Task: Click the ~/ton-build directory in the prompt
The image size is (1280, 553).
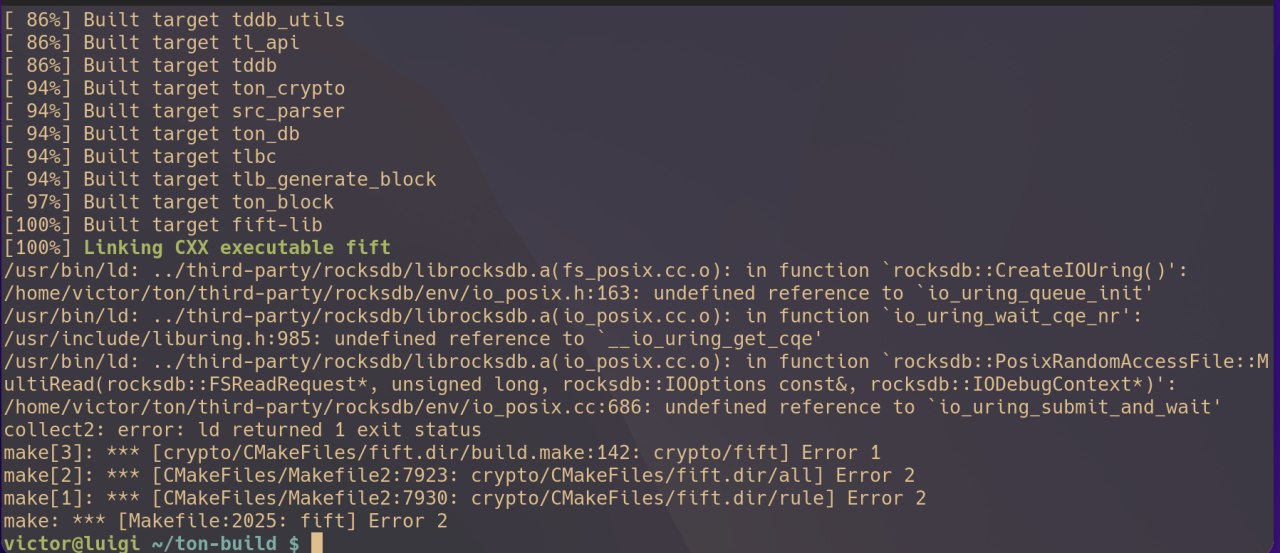Action: coord(214,543)
